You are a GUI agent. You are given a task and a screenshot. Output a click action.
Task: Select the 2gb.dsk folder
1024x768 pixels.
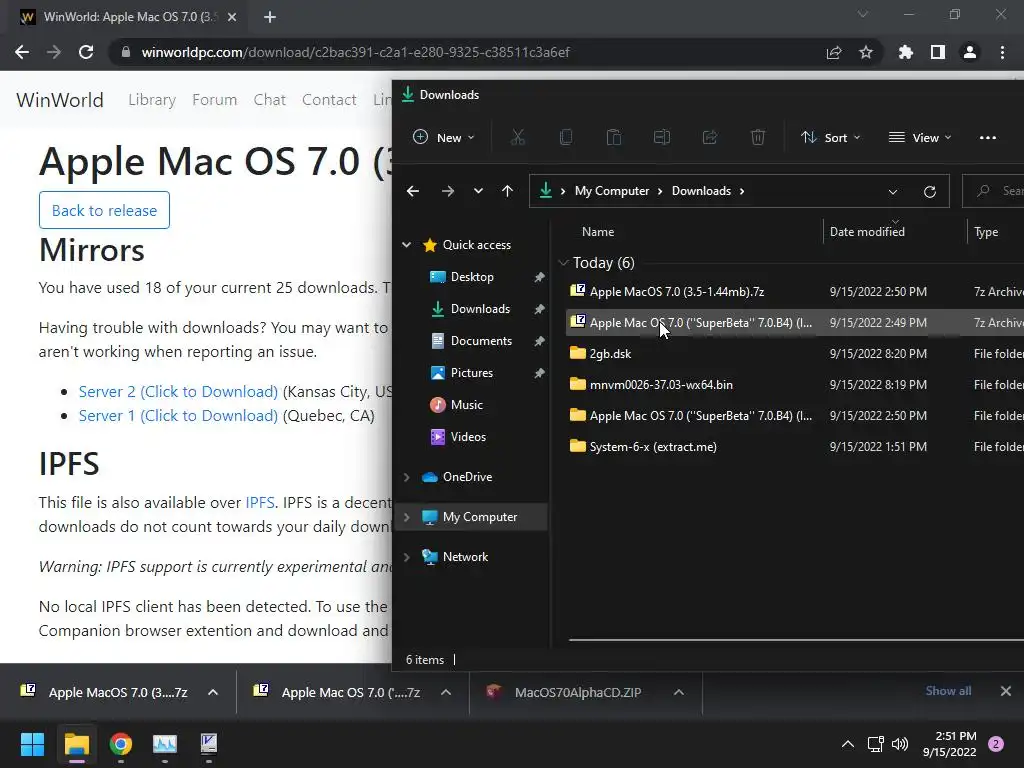tap(610, 353)
